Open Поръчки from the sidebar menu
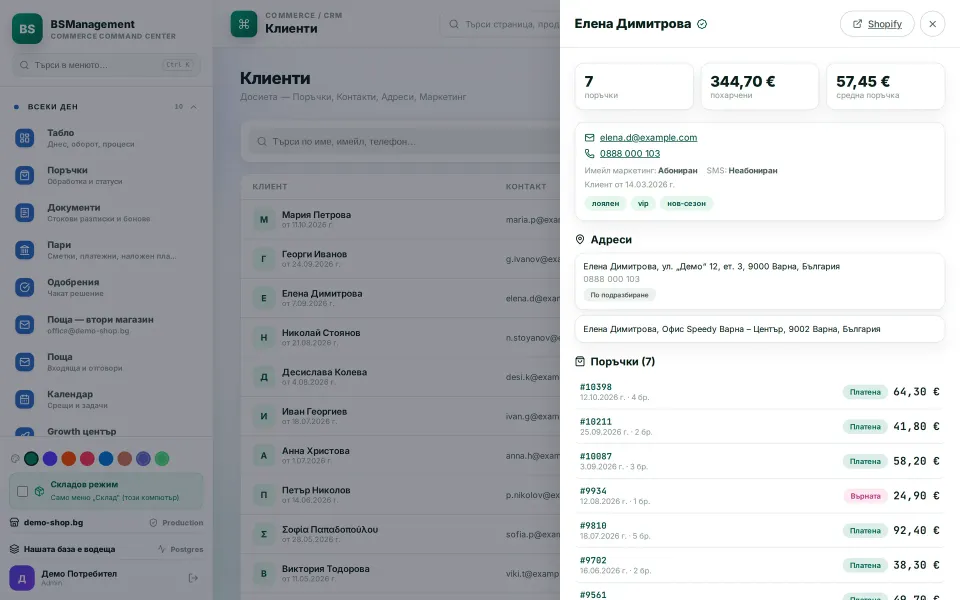The width and height of the screenshot is (960, 600). (x=106, y=175)
